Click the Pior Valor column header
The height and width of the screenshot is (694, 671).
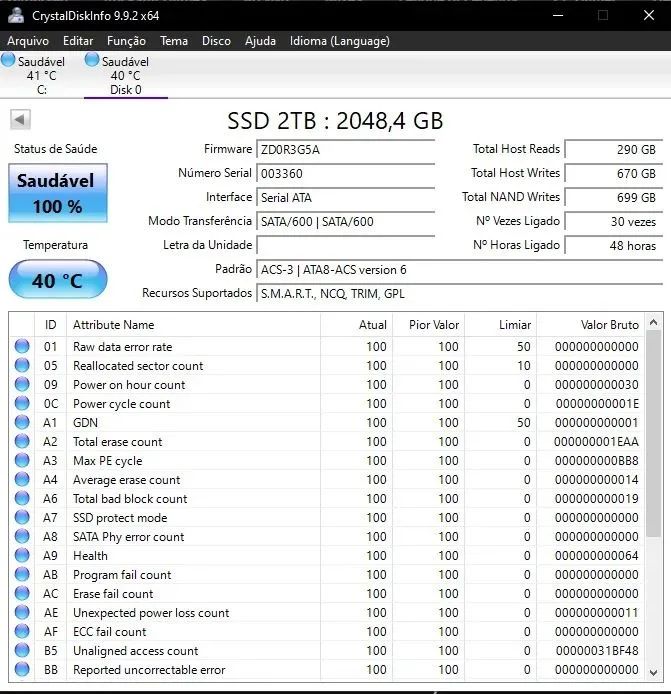pyautogui.click(x=428, y=325)
